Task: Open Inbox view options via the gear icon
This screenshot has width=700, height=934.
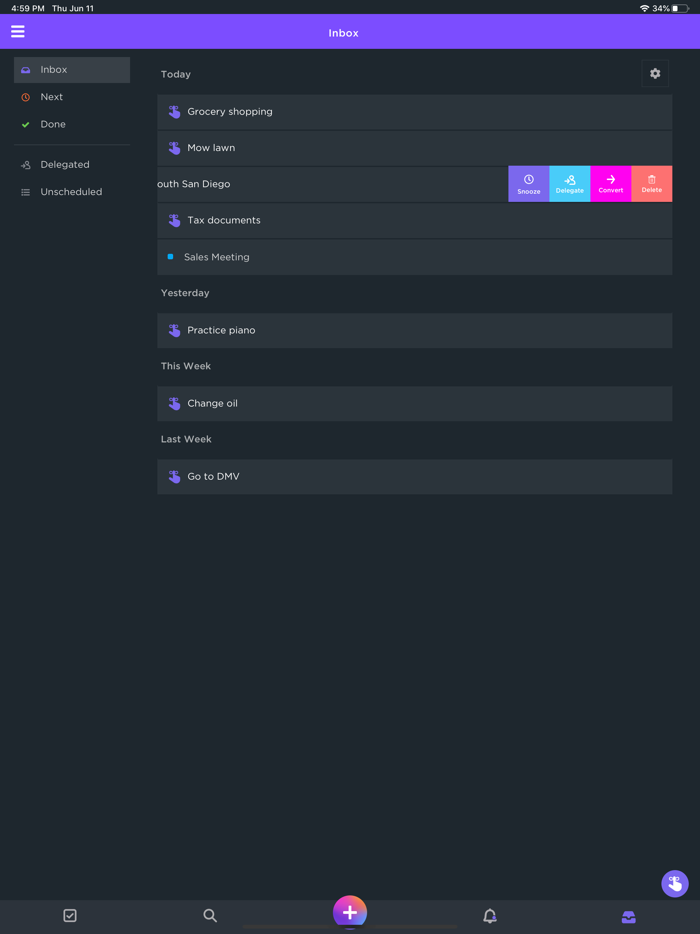Action: pos(655,73)
